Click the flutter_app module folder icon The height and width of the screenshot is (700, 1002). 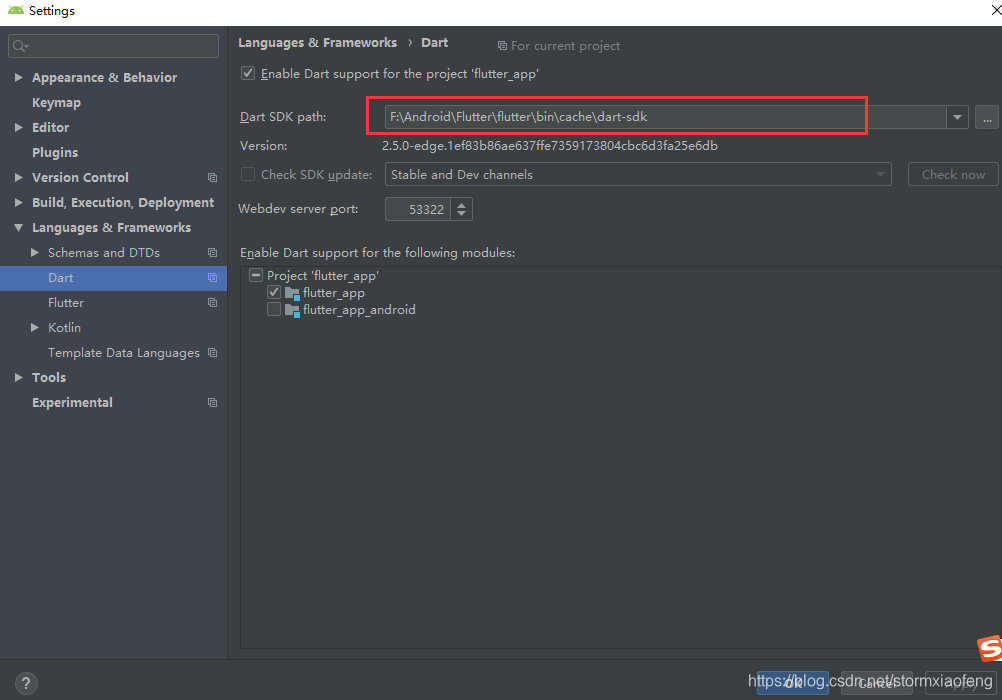(x=292, y=293)
